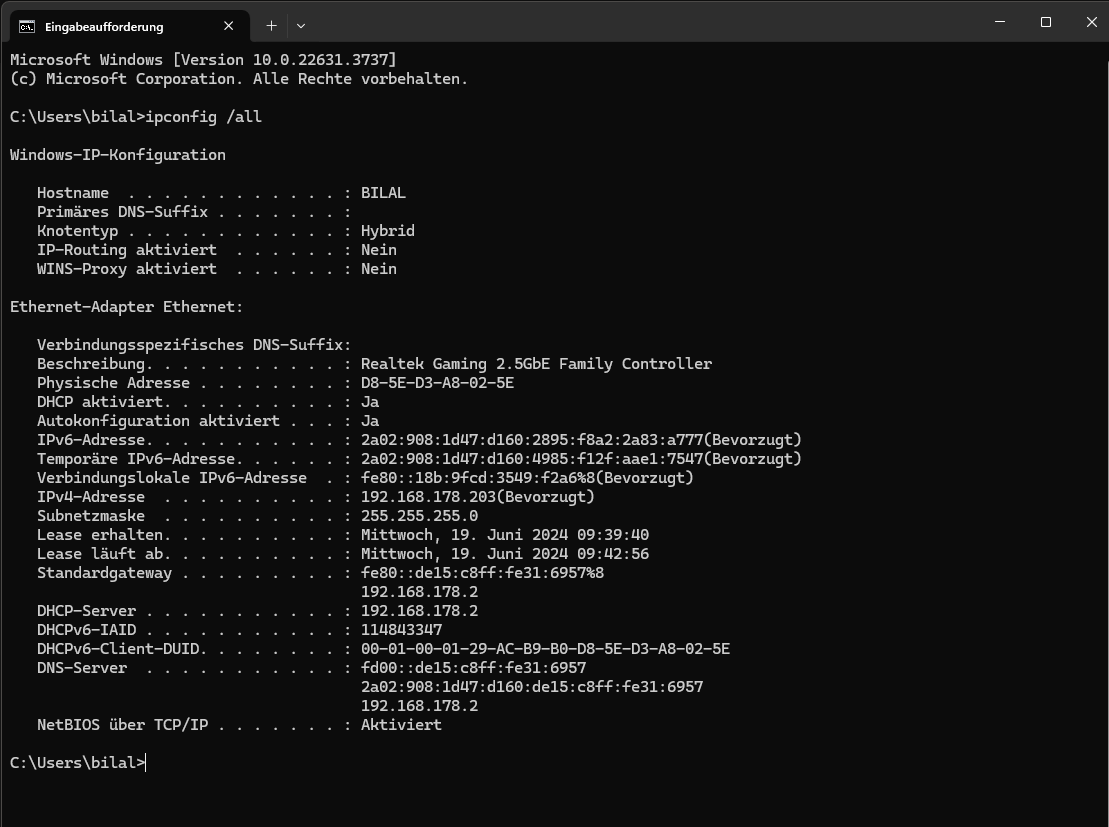Click empty title bar area
The height and width of the screenshot is (827, 1109).
[x=637, y=22]
